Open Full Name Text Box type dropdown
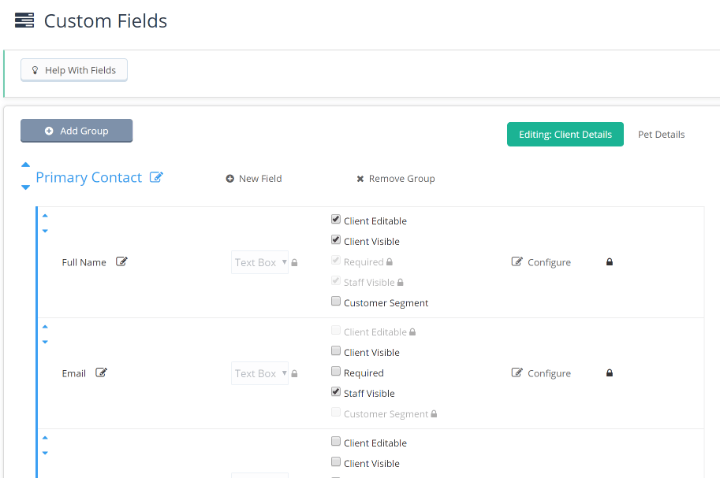Image resolution: width=720 pixels, height=478 pixels. click(x=260, y=262)
